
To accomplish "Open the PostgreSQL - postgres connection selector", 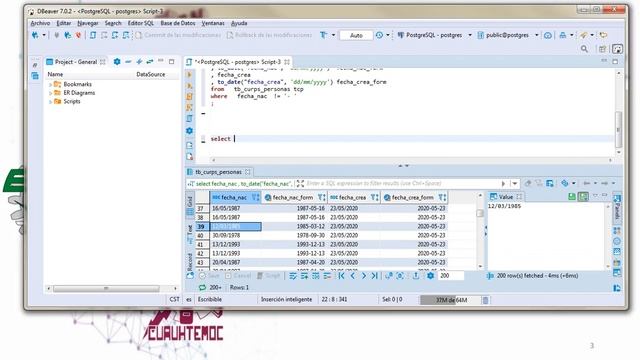I will click(x=434, y=35).
